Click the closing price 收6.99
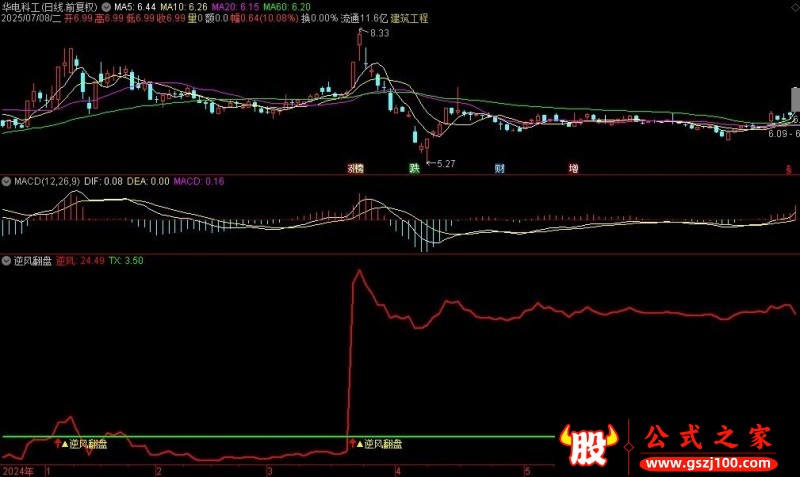The height and width of the screenshot is (477, 800). pyautogui.click(x=171, y=18)
